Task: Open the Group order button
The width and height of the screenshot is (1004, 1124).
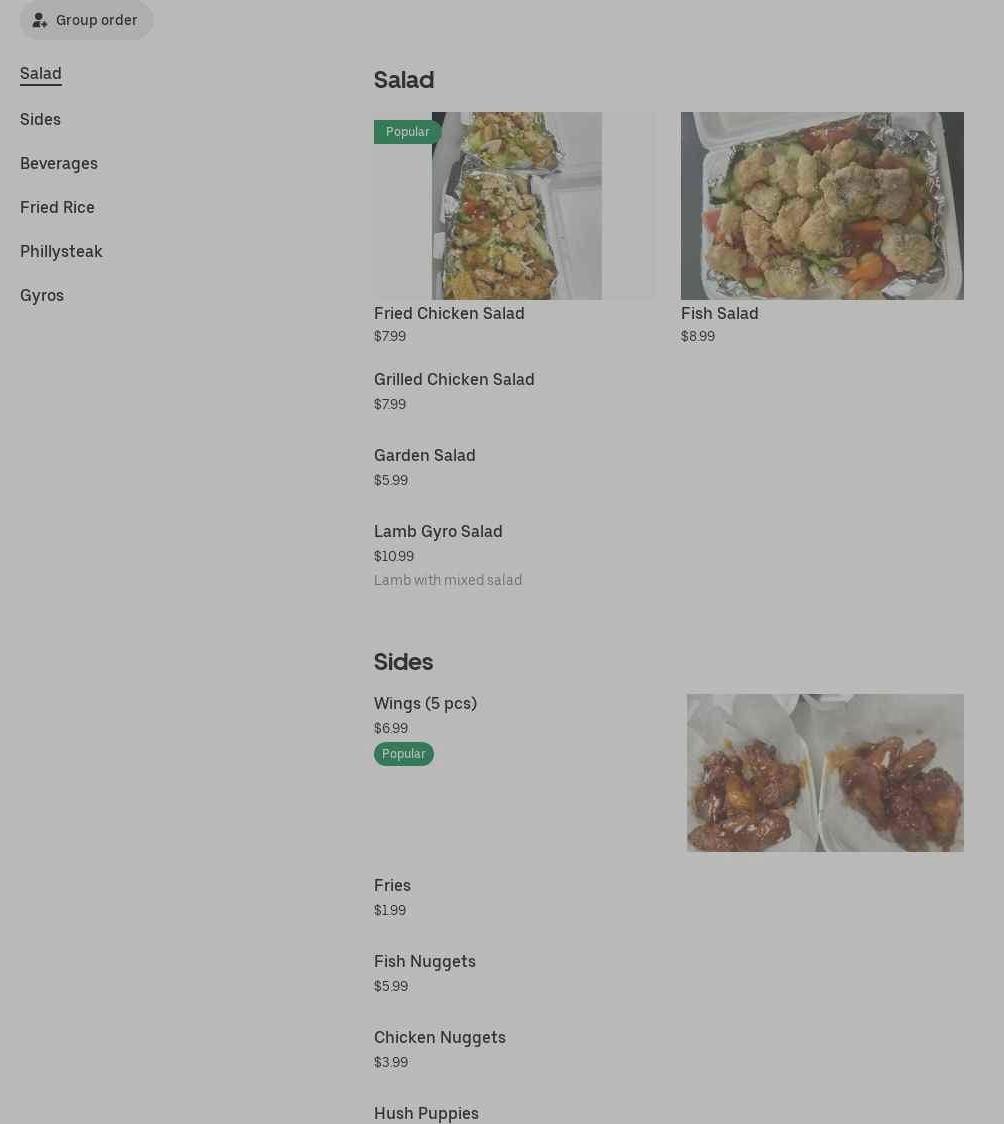Action: (86, 19)
